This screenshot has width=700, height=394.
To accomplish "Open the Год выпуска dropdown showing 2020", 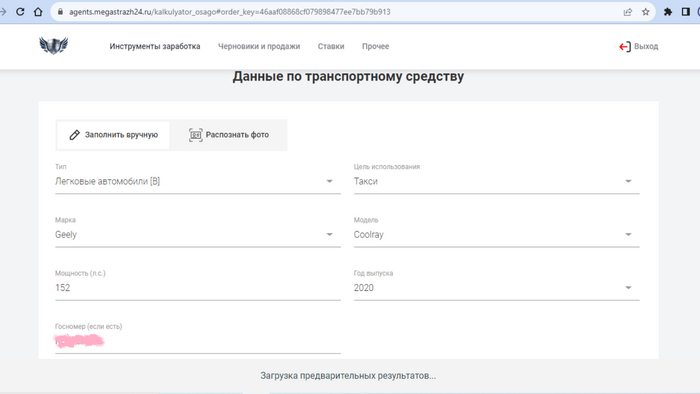I will [496, 287].
